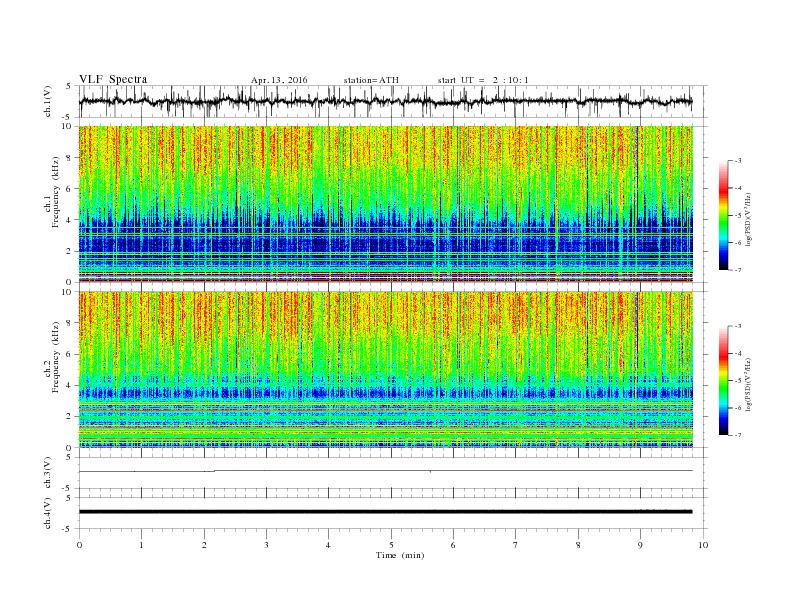Click the time-axis "10" tick label at the bottom
The image size is (792, 612).
[x=703, y=545]
